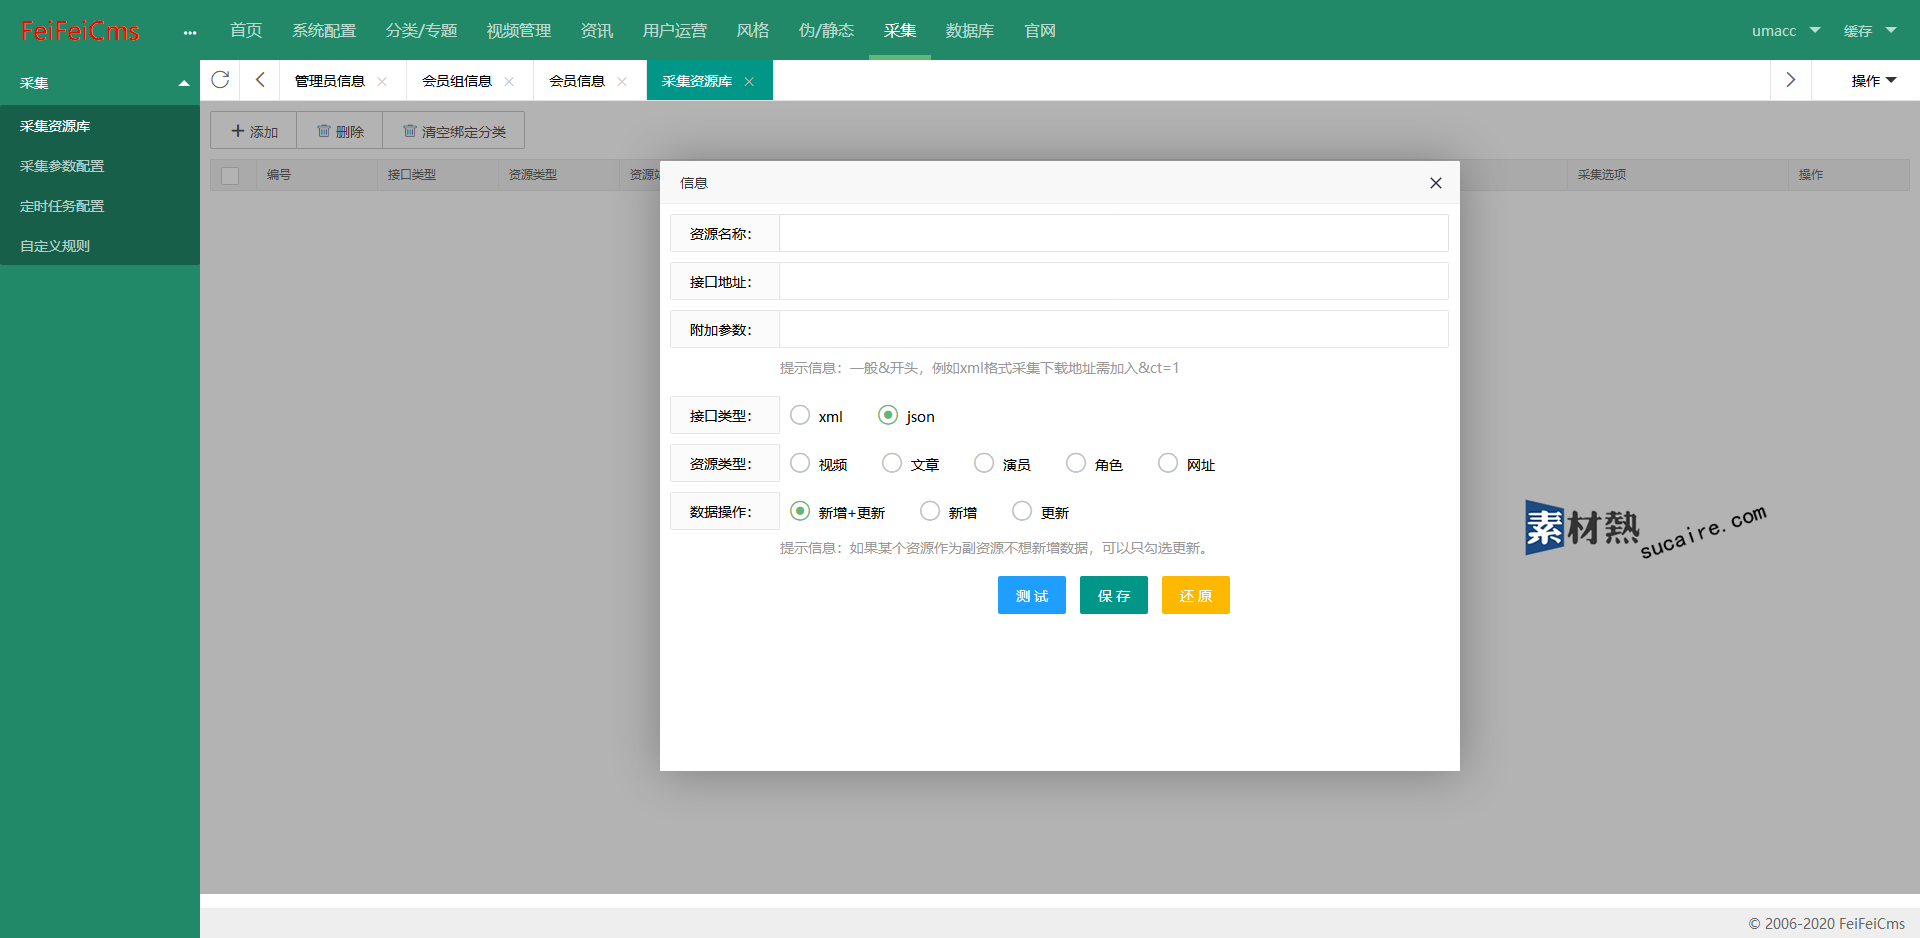Close the 会员组信息 tab
This screenshot has width=1920, height=938.
point(509,82)
